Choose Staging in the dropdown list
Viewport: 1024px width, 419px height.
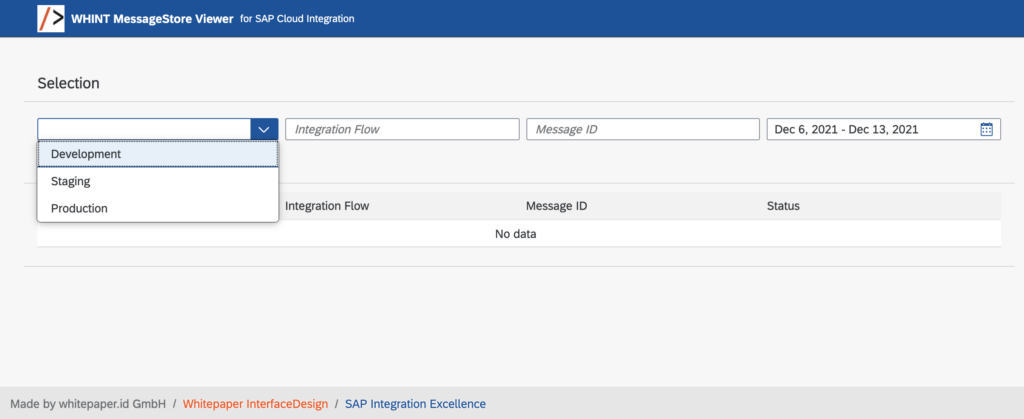(158, 181)
